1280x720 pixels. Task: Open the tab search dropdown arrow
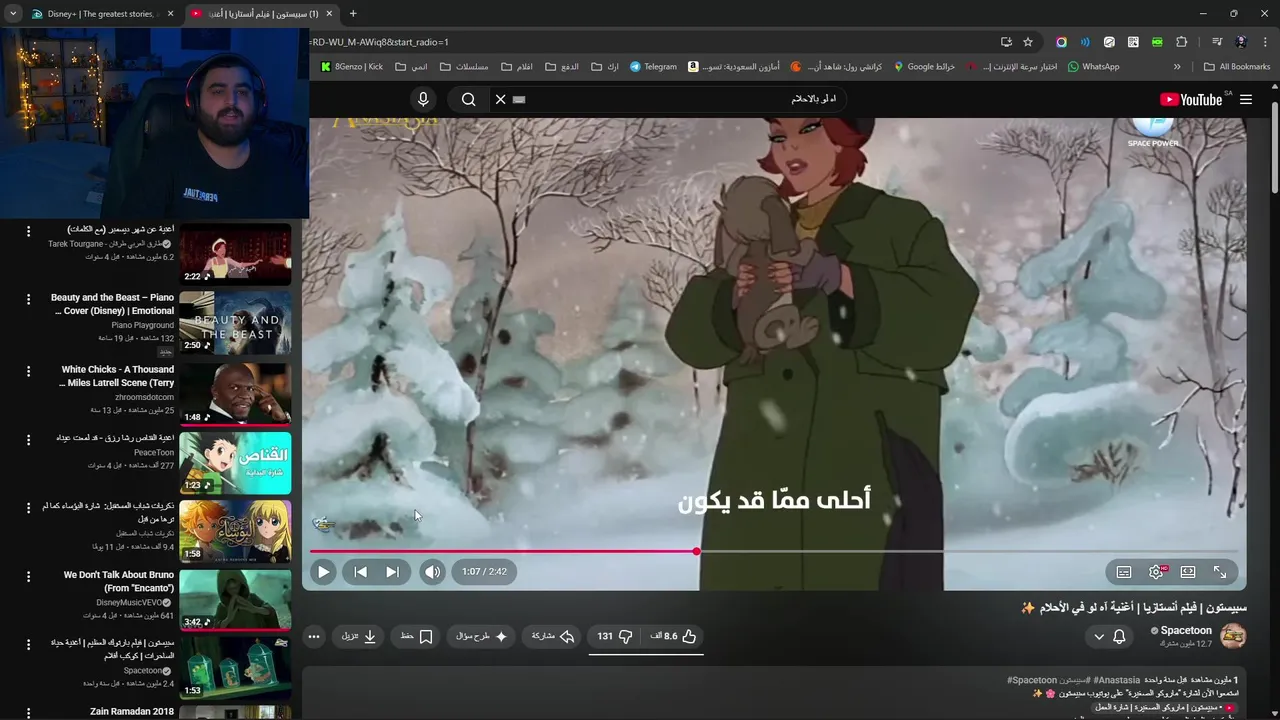(x=13, y=14)
